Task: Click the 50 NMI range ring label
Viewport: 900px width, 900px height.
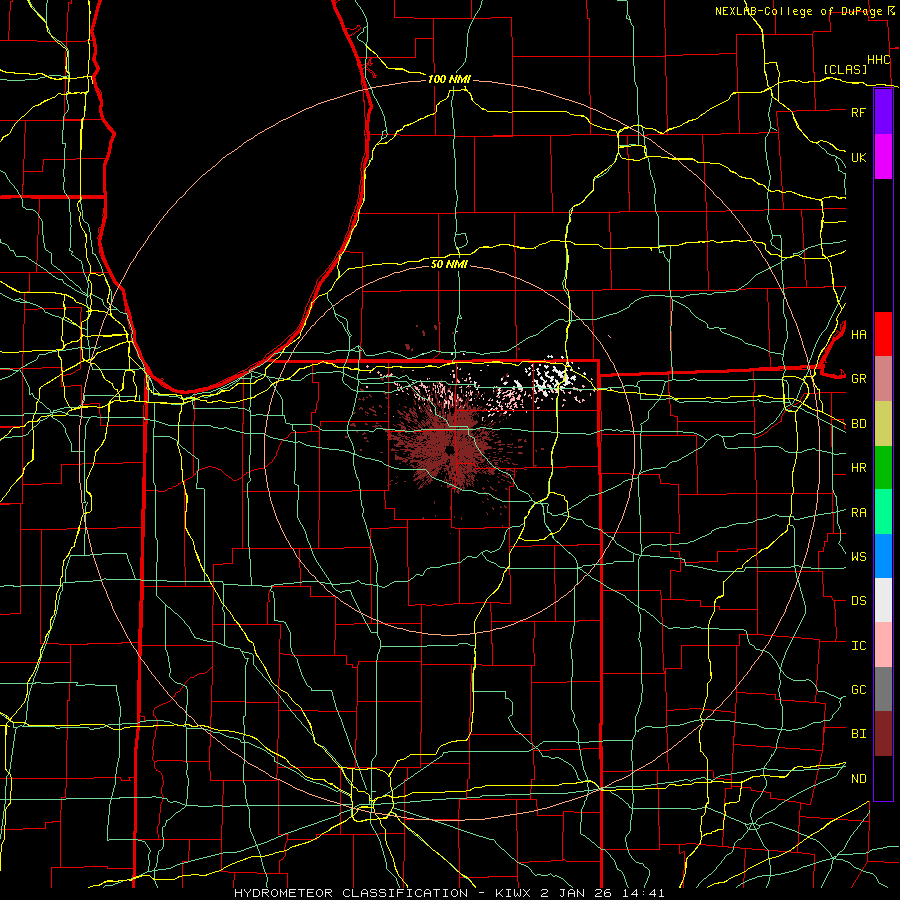Action: tap(449, 264)
